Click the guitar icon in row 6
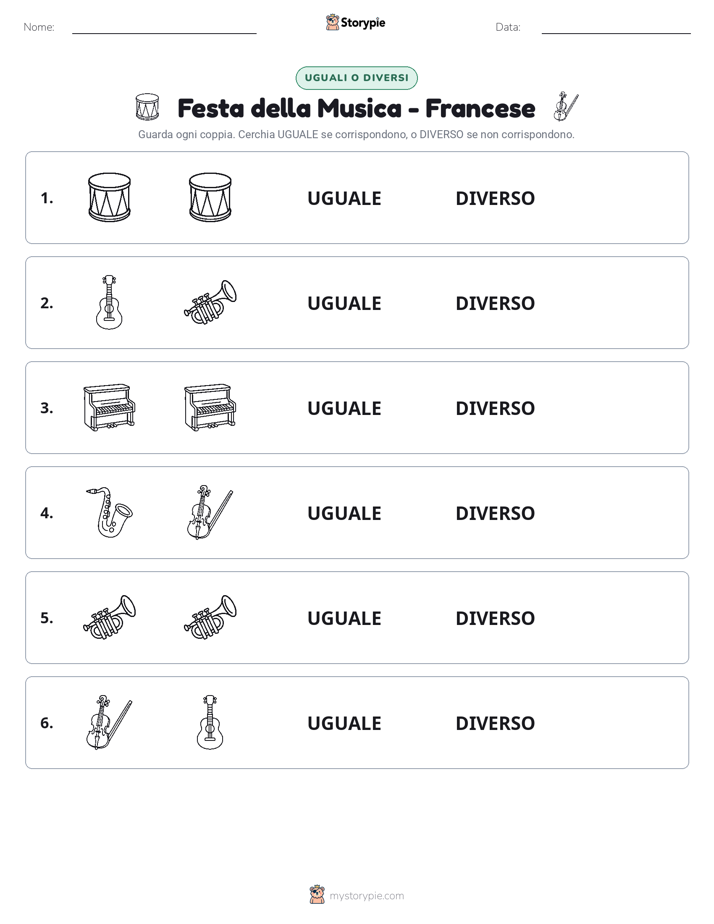The image size is (714, 924). pyautogui.click(x=210, y=722)
